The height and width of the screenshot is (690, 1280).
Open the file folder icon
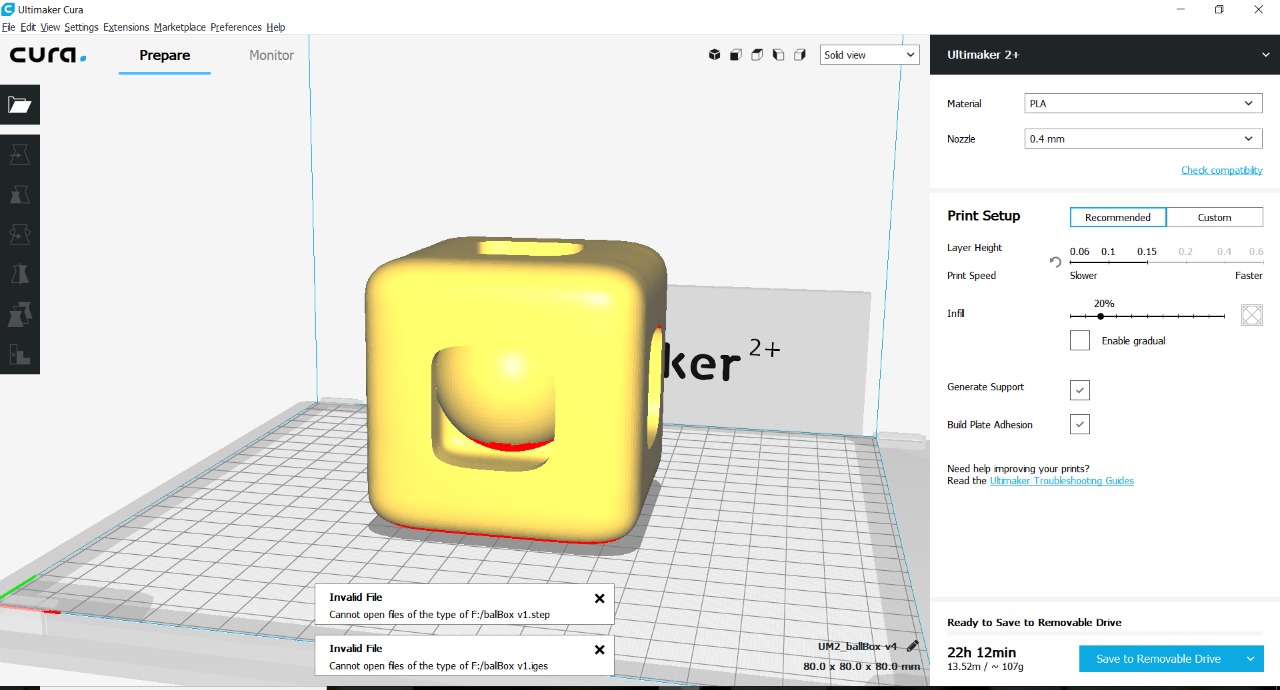tap(20, 105)
